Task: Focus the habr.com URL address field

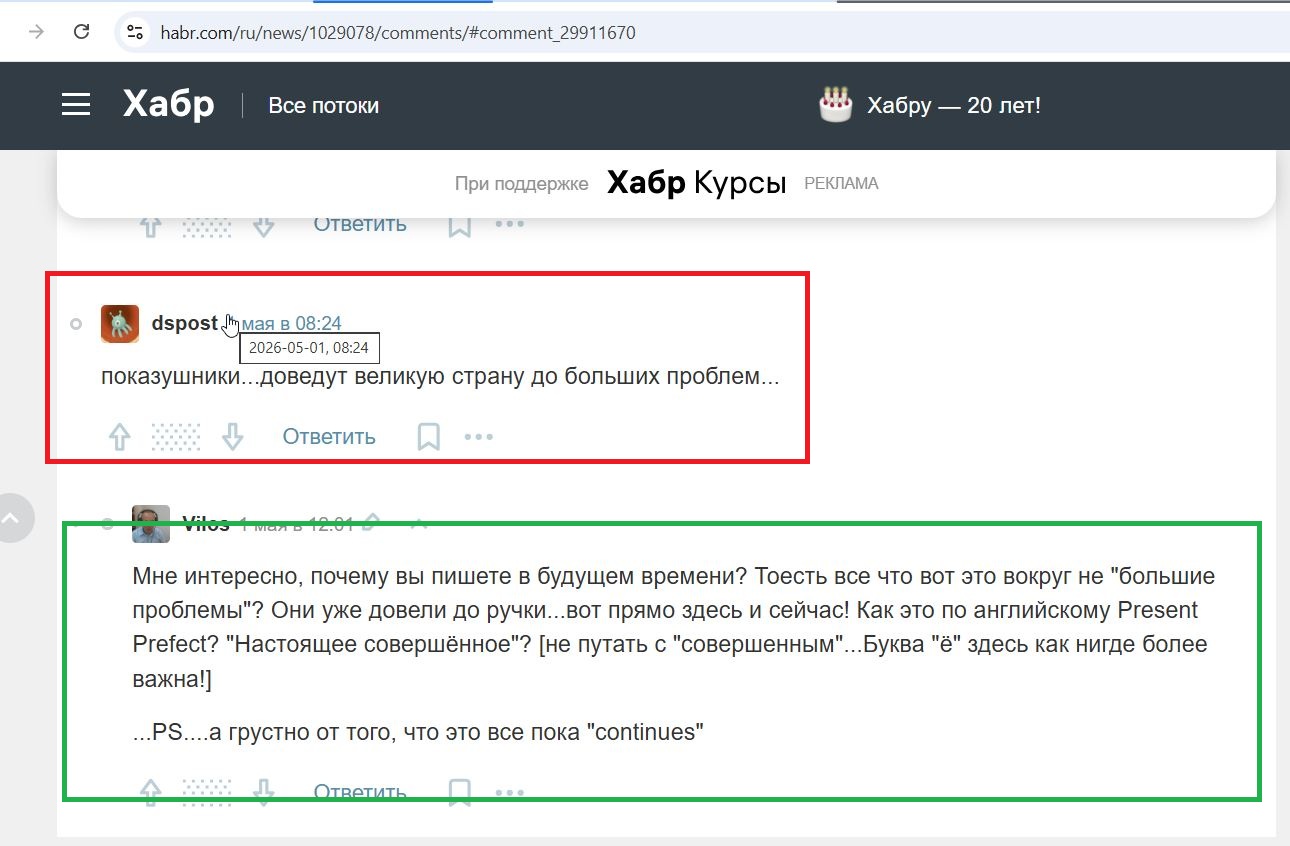Action: tap(398, 33)
